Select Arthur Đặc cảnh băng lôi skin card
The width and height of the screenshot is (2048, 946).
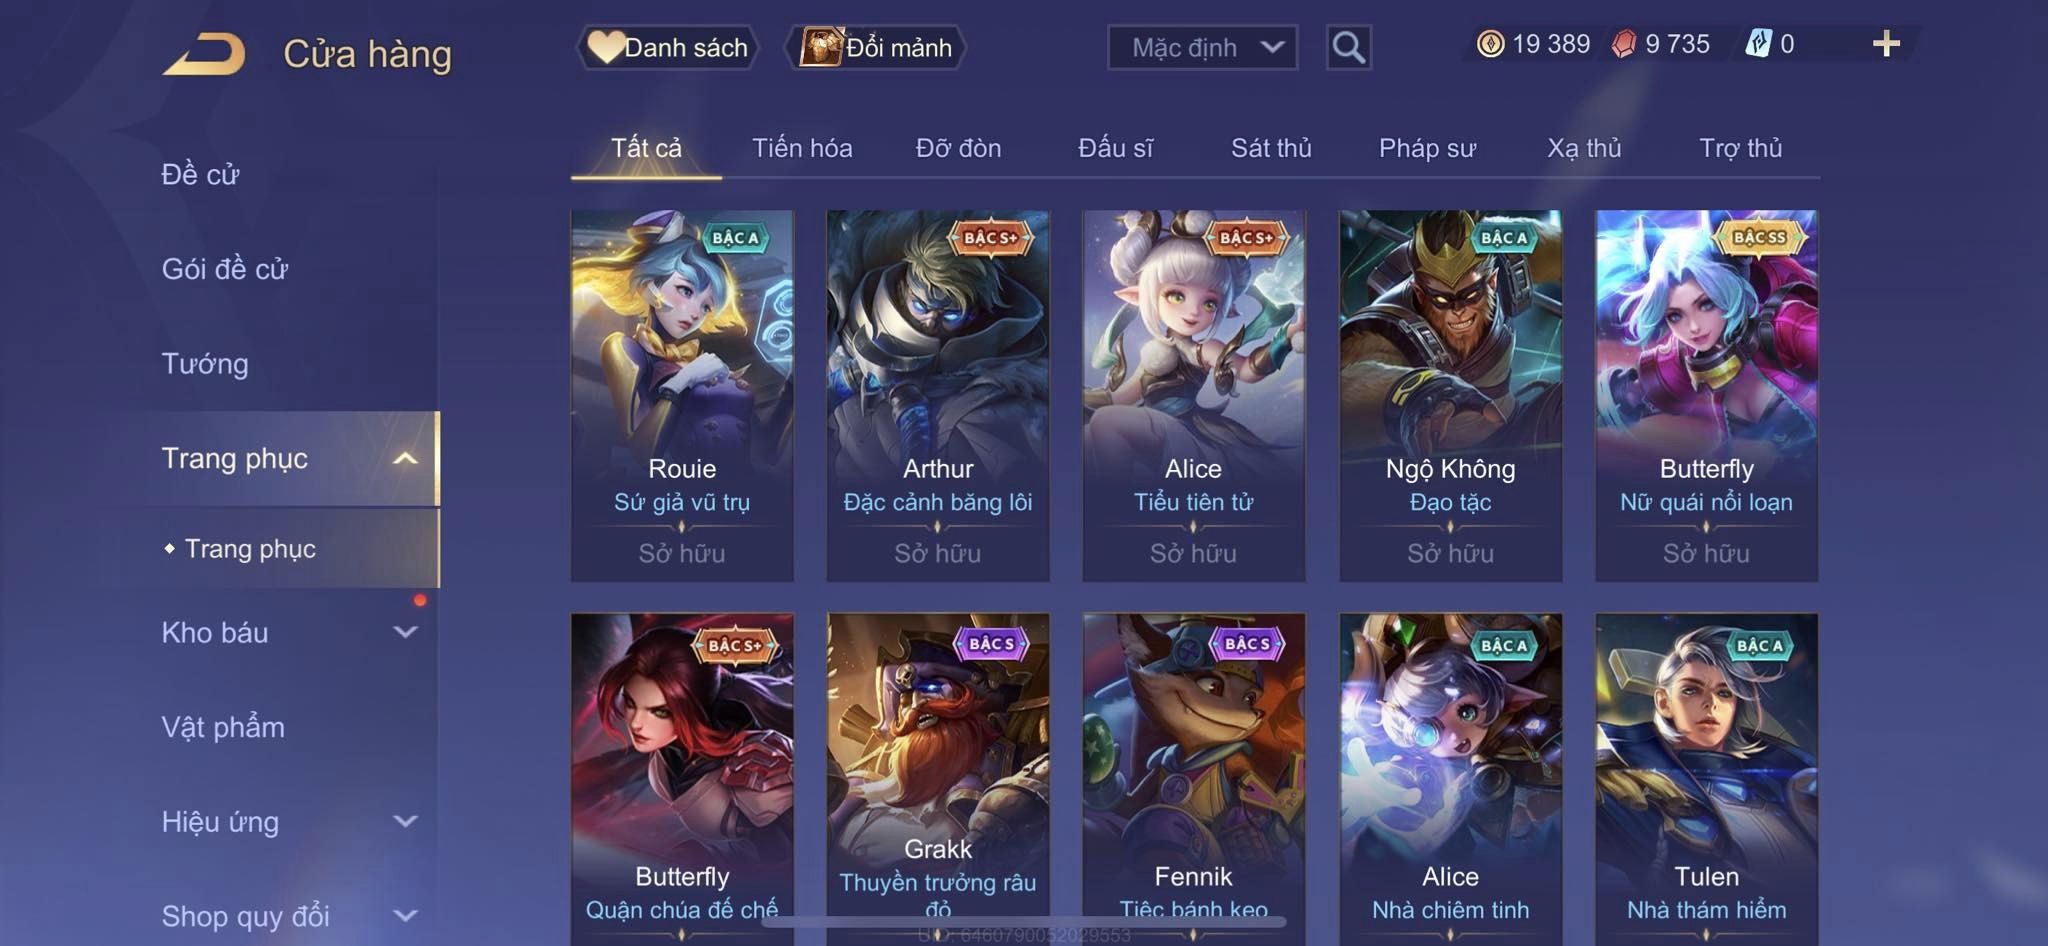pyautogui.click(x=938, y=395)
